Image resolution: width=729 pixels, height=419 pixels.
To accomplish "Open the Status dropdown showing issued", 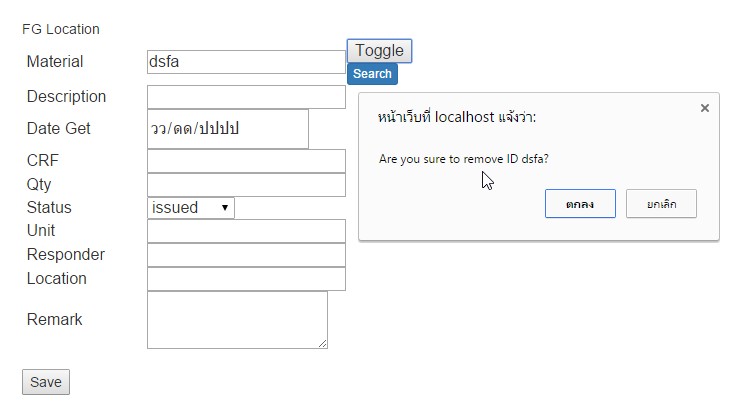I will pos(190,208).
